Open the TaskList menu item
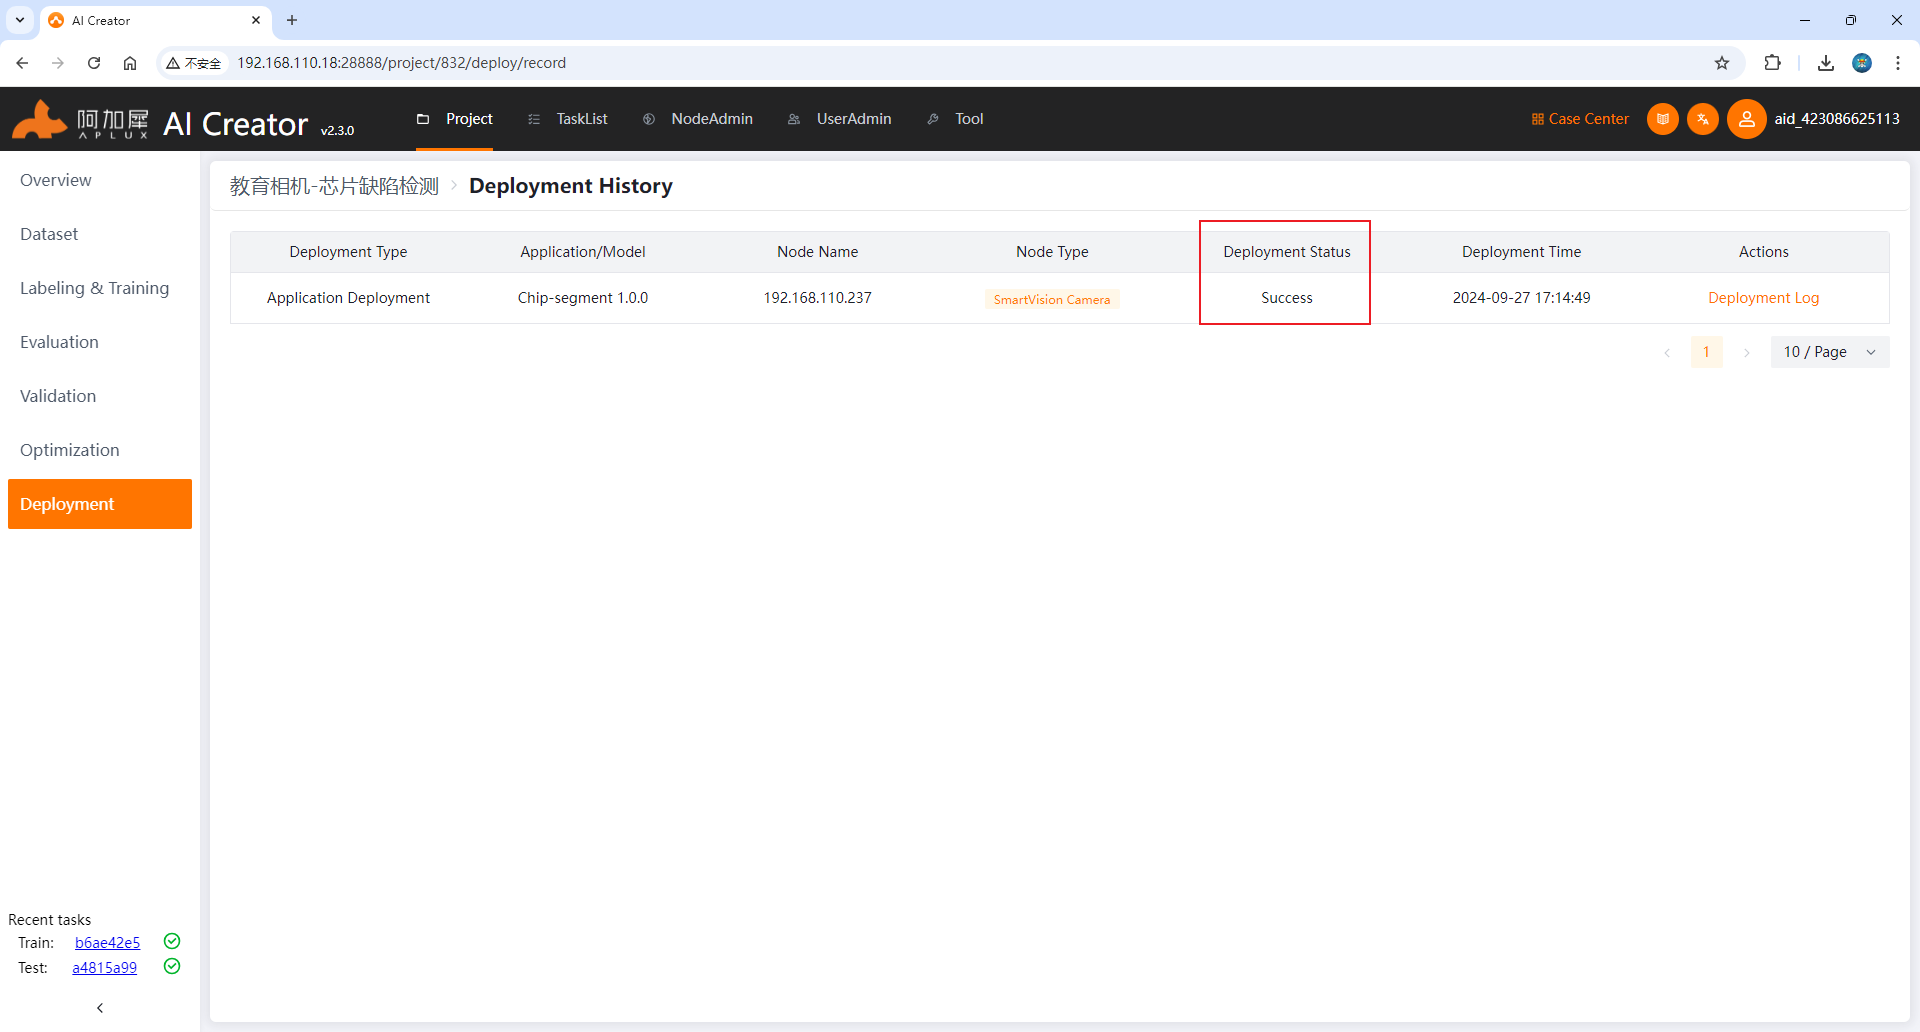 pyautogui.click(x=568, y=119)
